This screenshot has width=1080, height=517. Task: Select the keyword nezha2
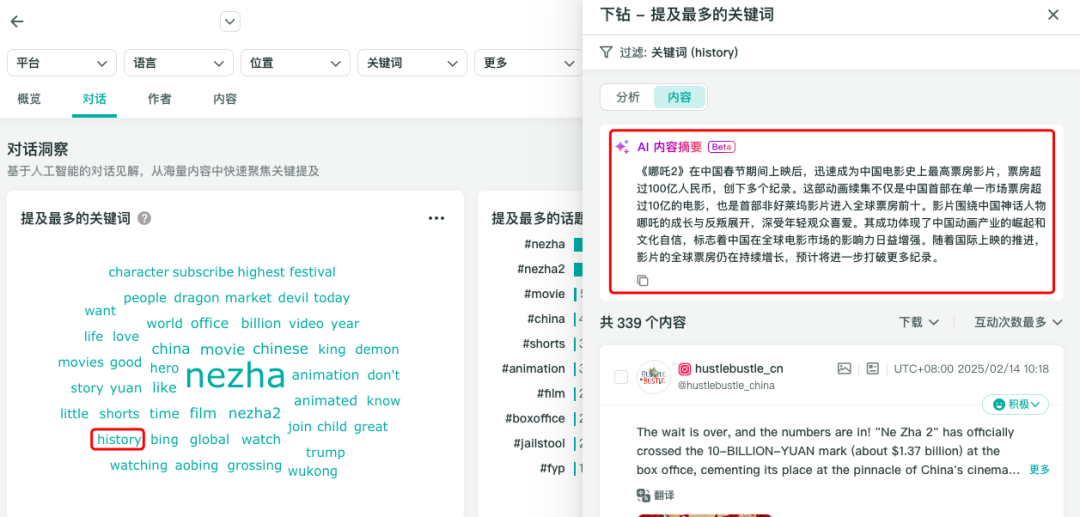[x=255, y=413]
